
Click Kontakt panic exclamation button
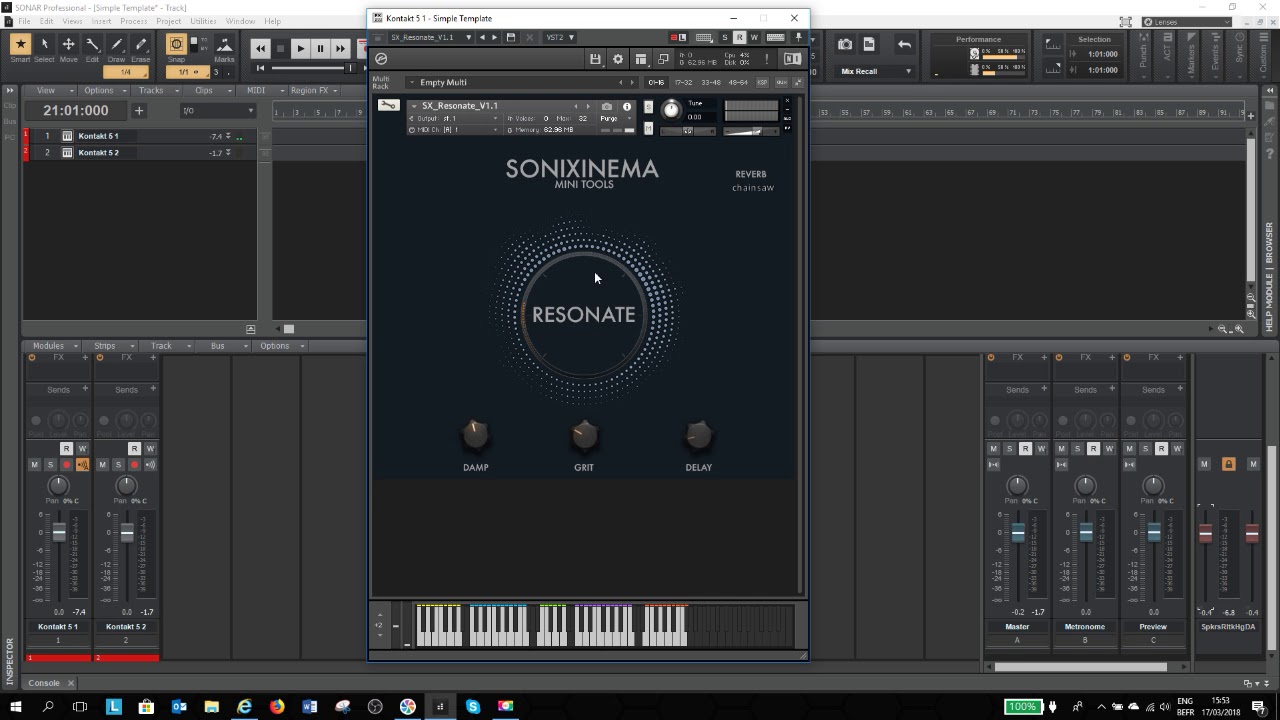pos(766,59)
